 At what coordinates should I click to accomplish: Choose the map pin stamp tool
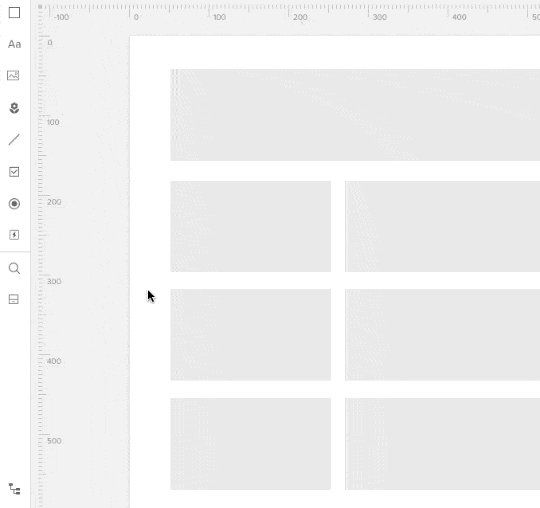pyautogui.click(x=14, y=108)
